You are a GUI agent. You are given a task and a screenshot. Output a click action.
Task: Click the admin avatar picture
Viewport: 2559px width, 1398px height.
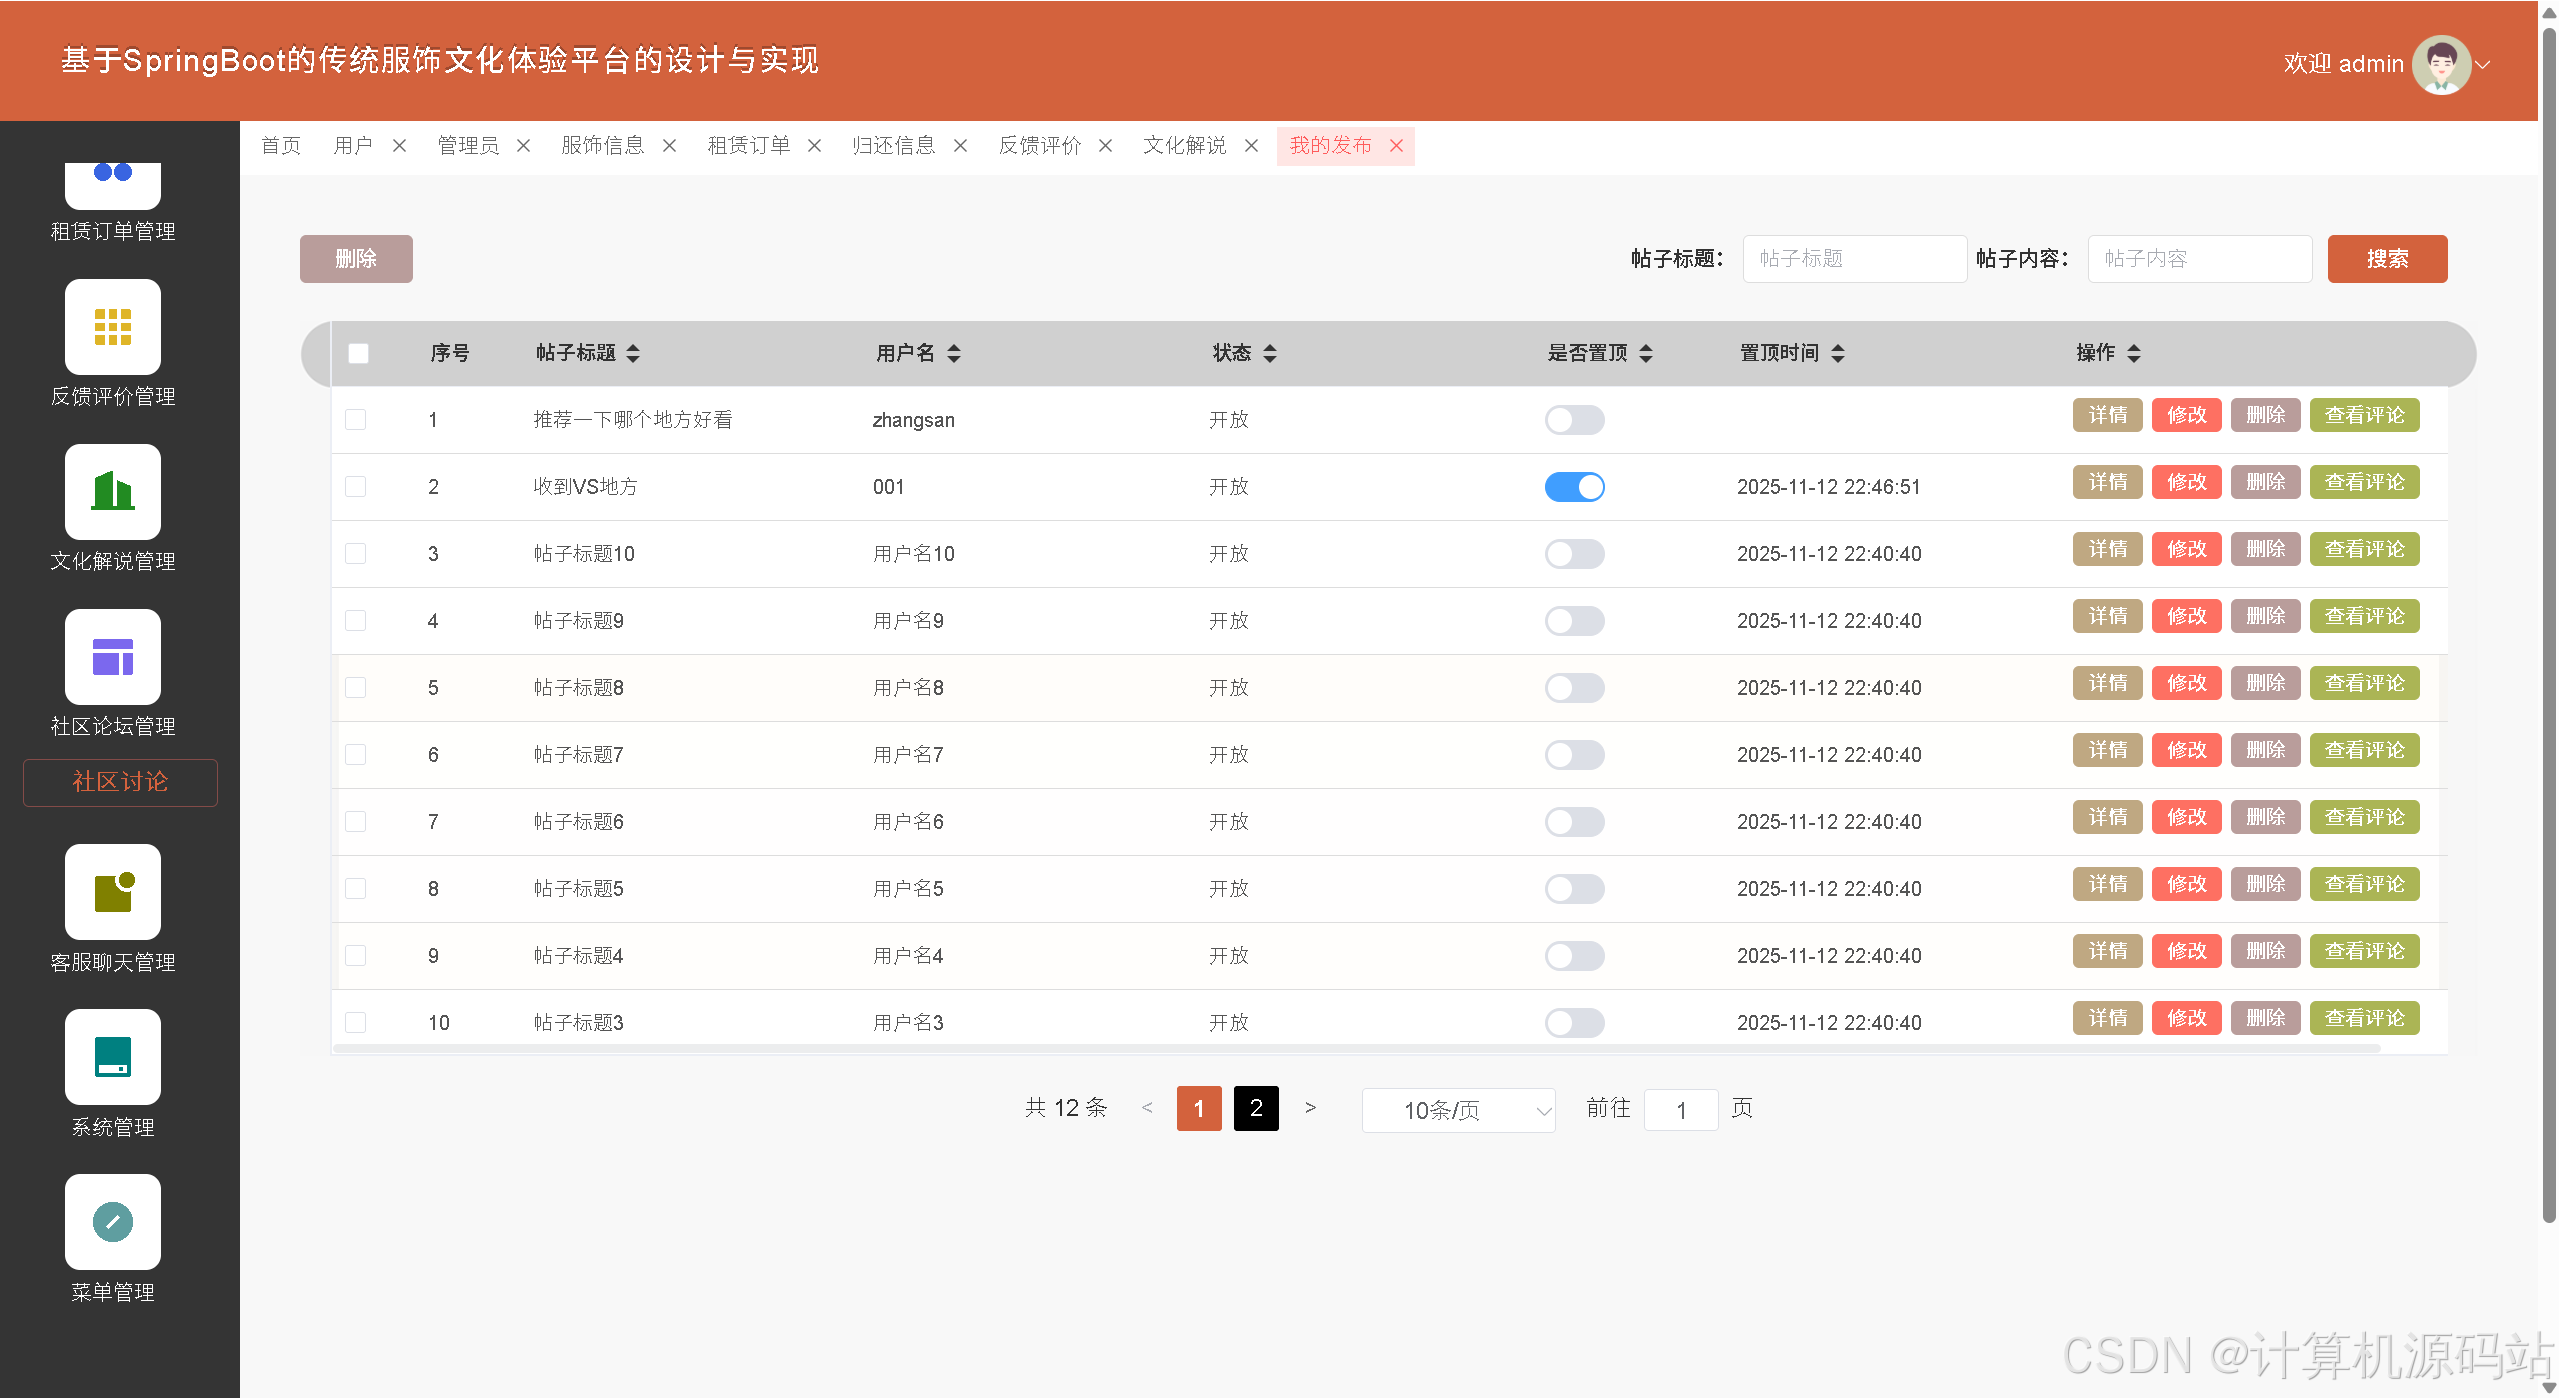click(x=2440, y=64)
